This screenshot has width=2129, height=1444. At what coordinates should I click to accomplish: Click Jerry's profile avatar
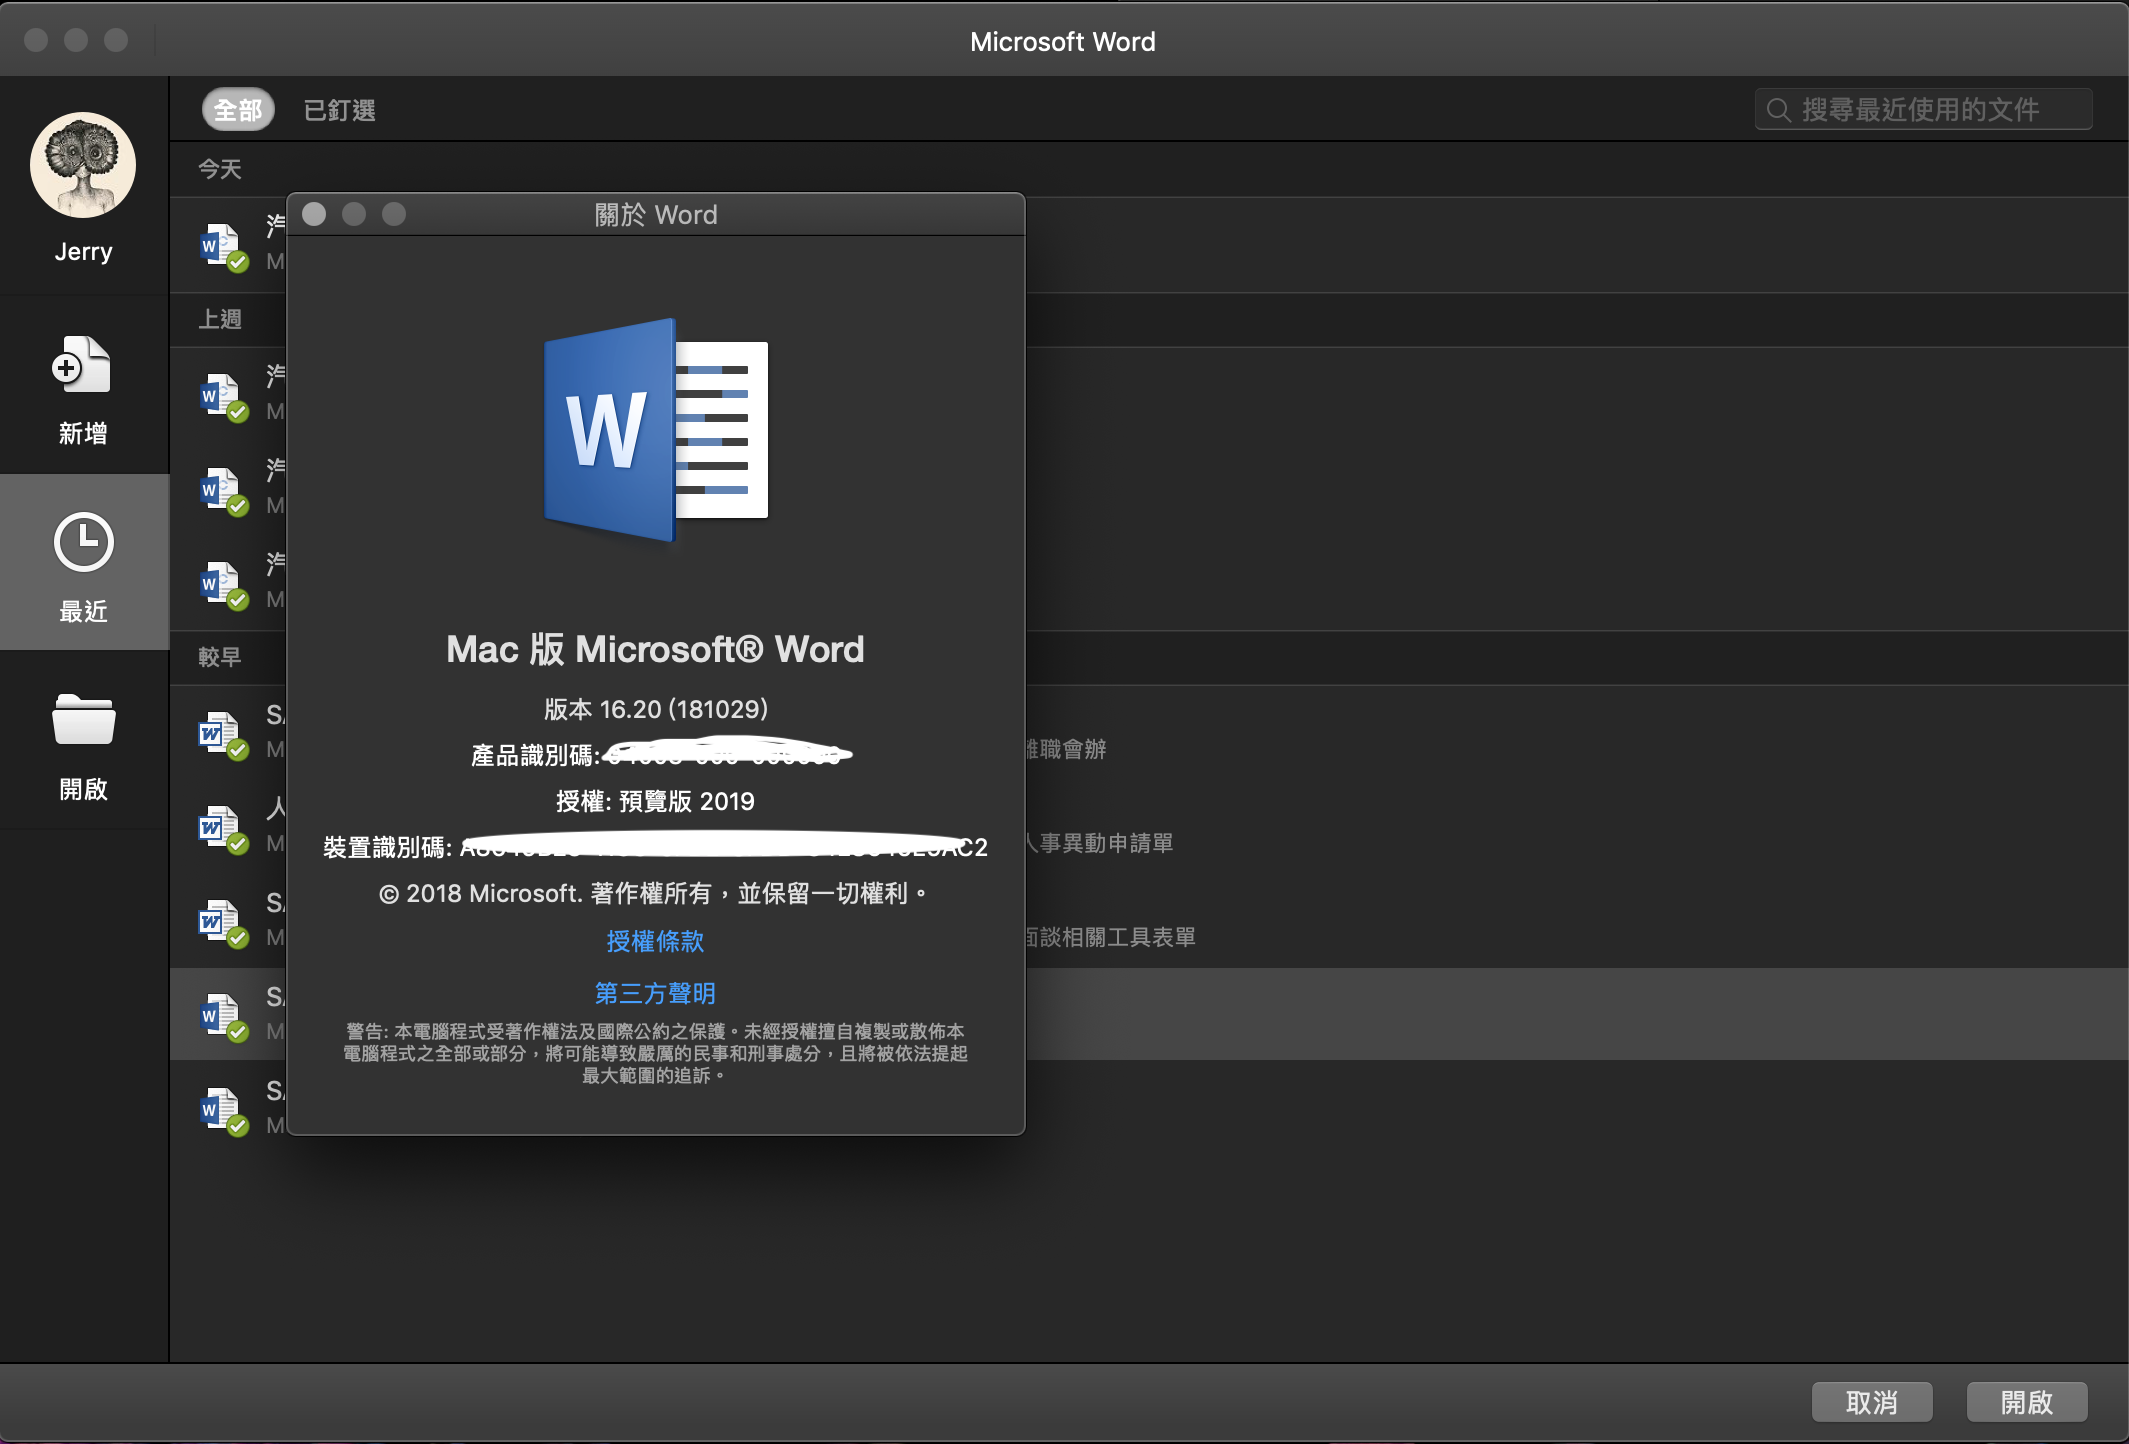coord(83,165)
